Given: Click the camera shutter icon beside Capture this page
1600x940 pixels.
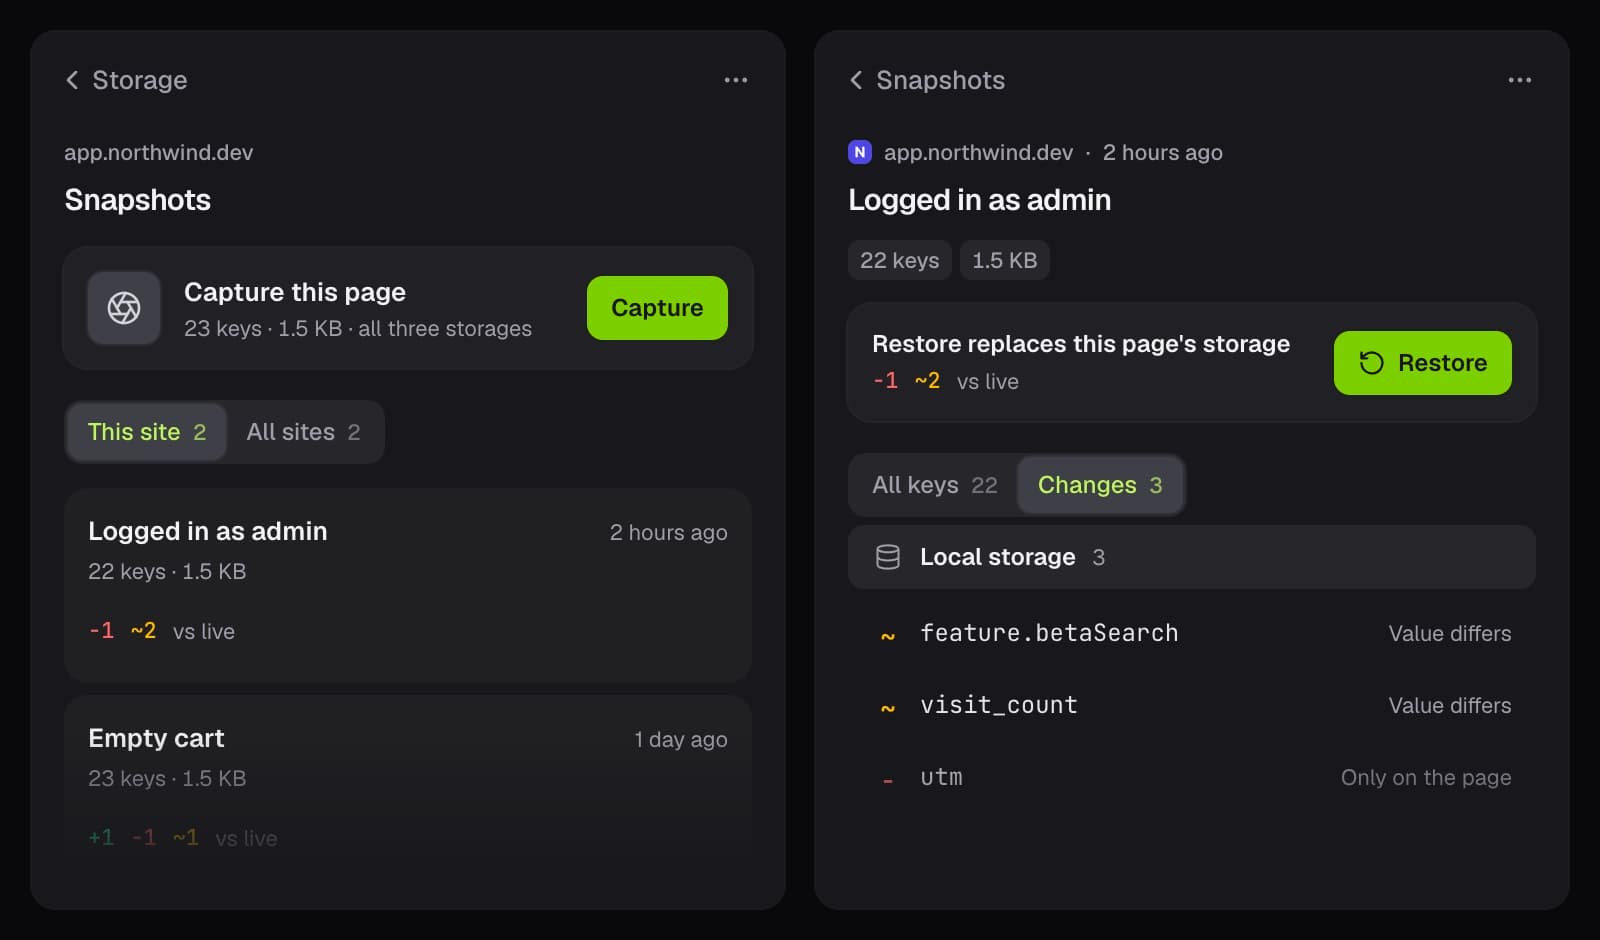Looking at the screenshot, I should (x=124, y=308).
